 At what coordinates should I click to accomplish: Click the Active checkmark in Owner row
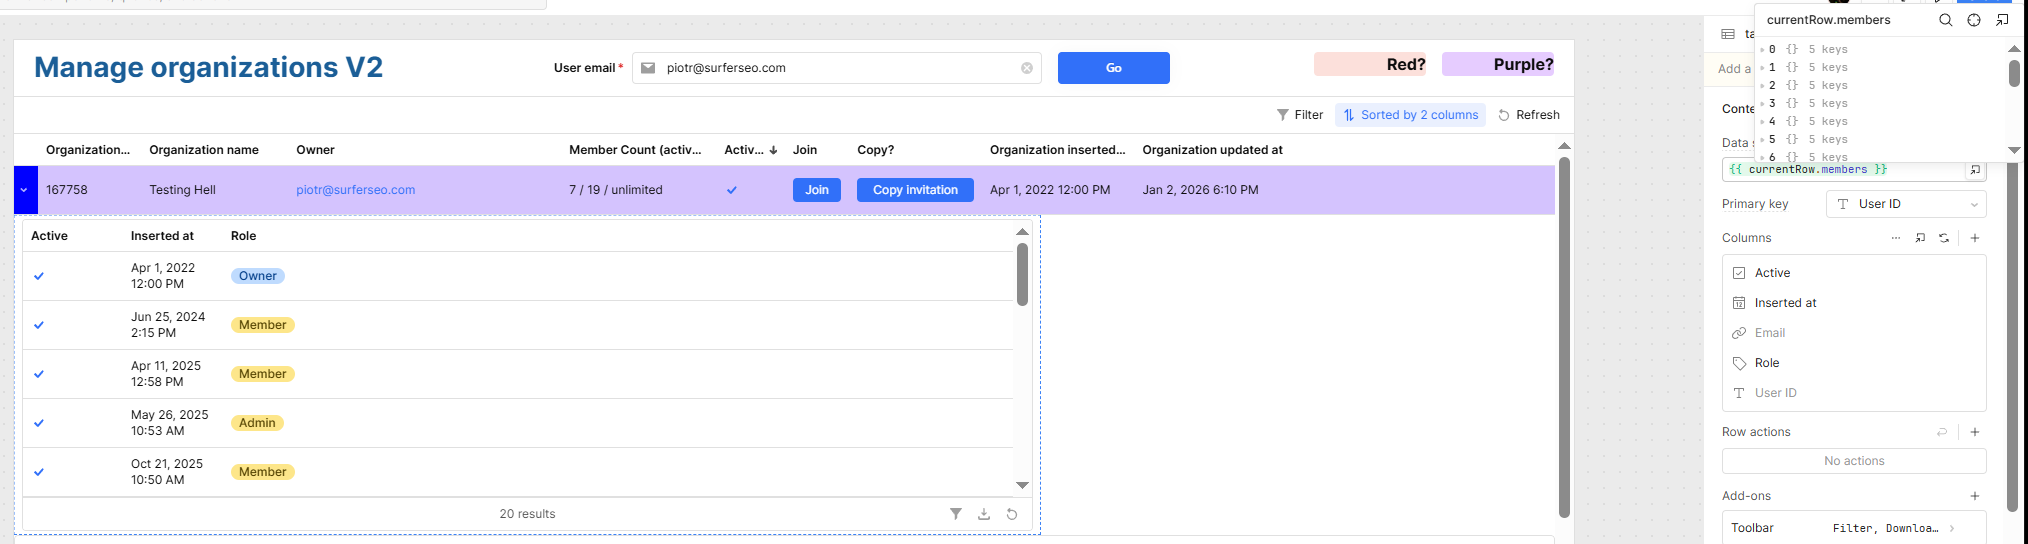[39, 276]
